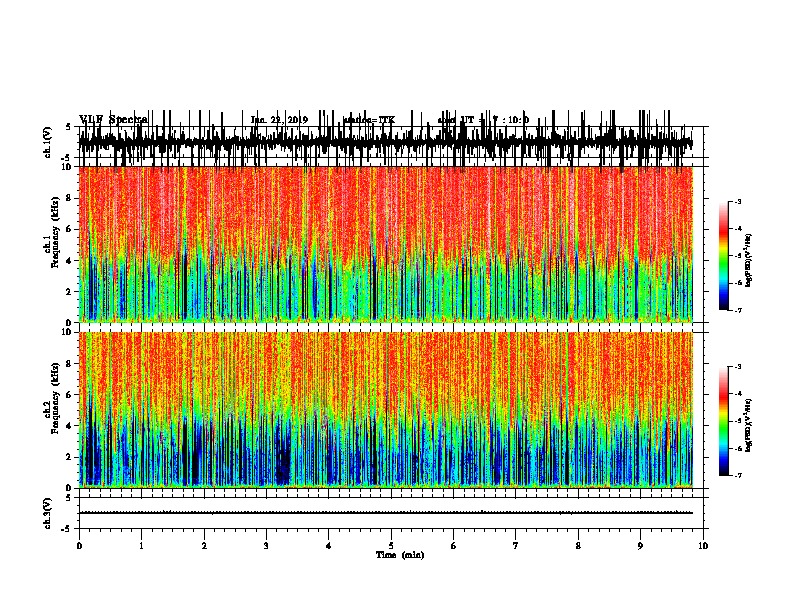Click the '-3' label on ch.1 colorbar
Image resolution: width=792 pixels, height=612 pixels.
(737, 202)
